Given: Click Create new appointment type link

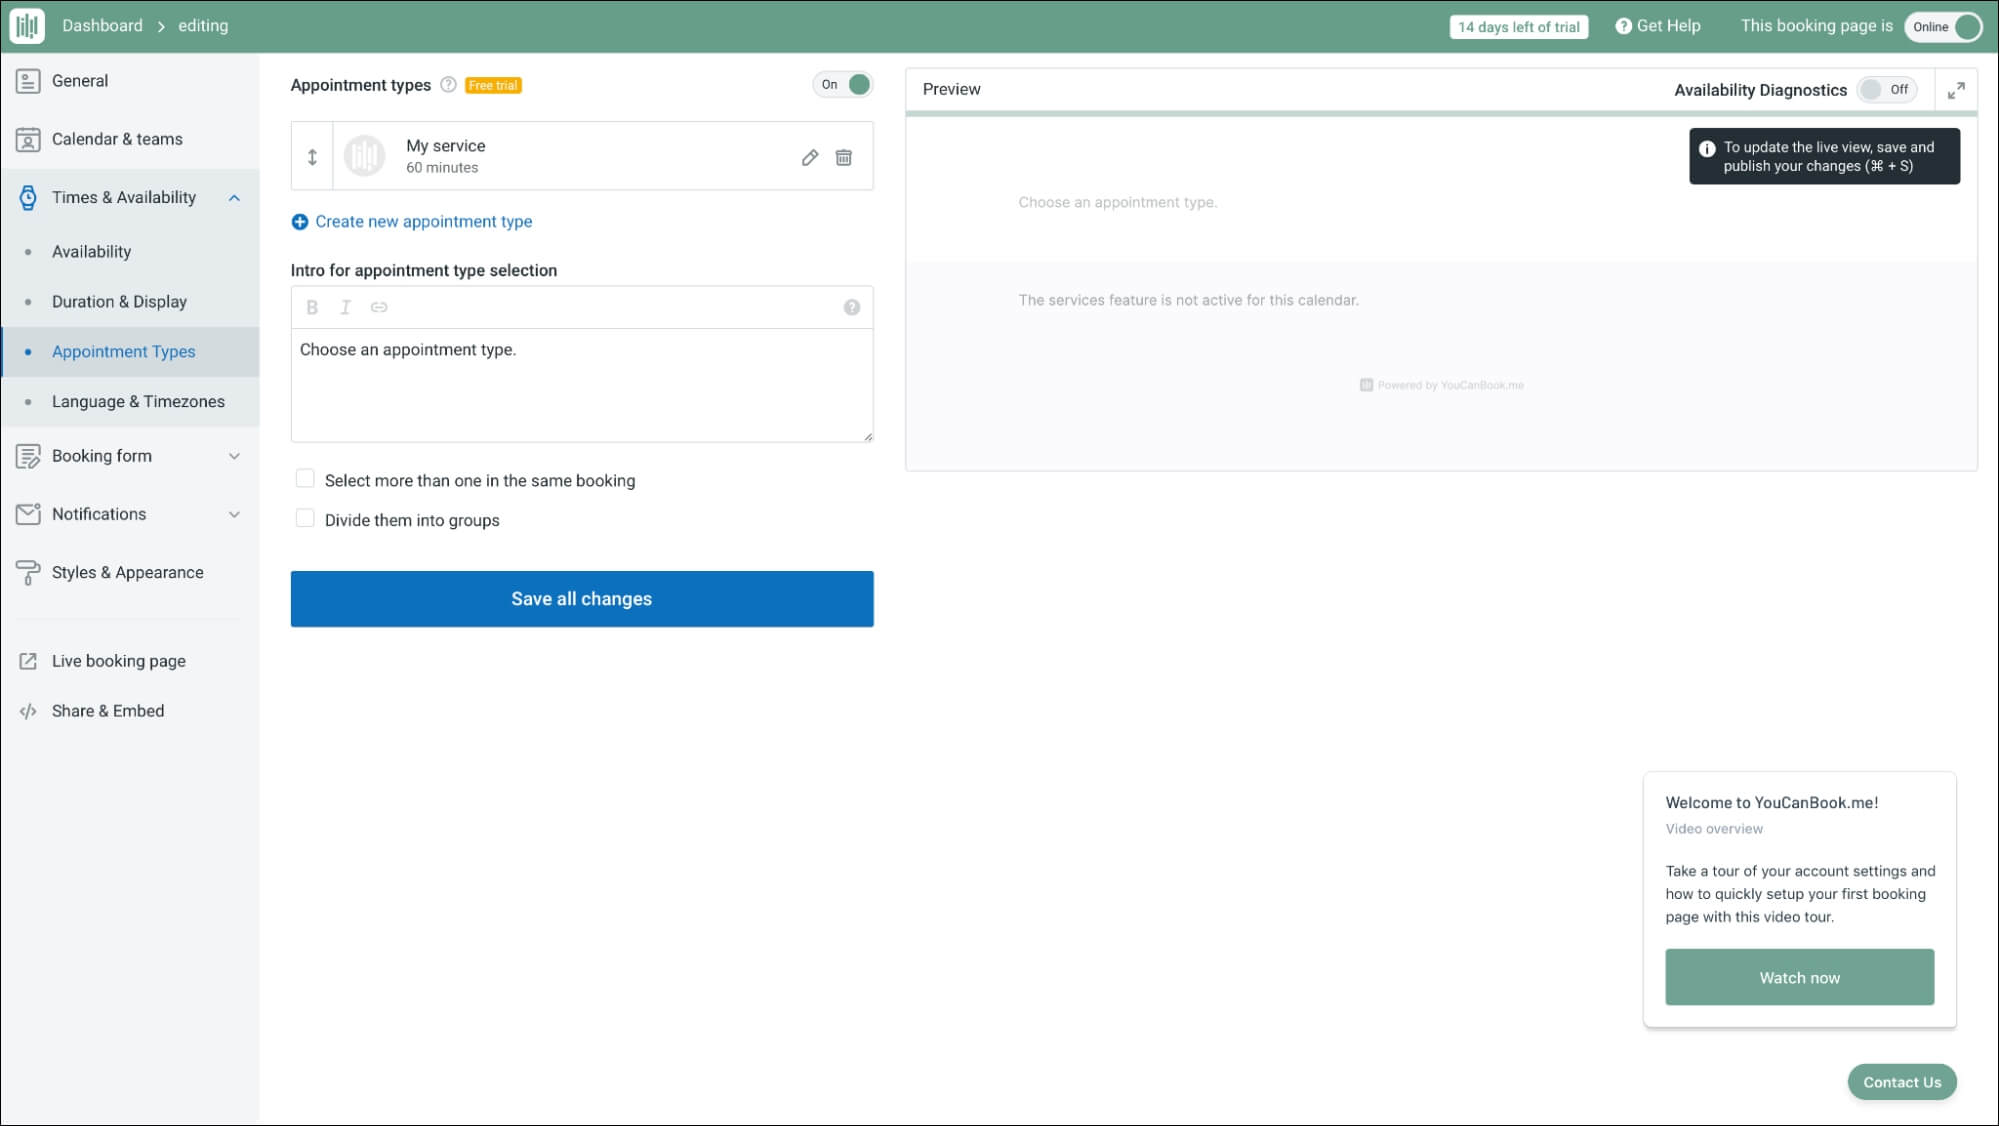Looking at the screenshot, I should (x=423, y=222).
